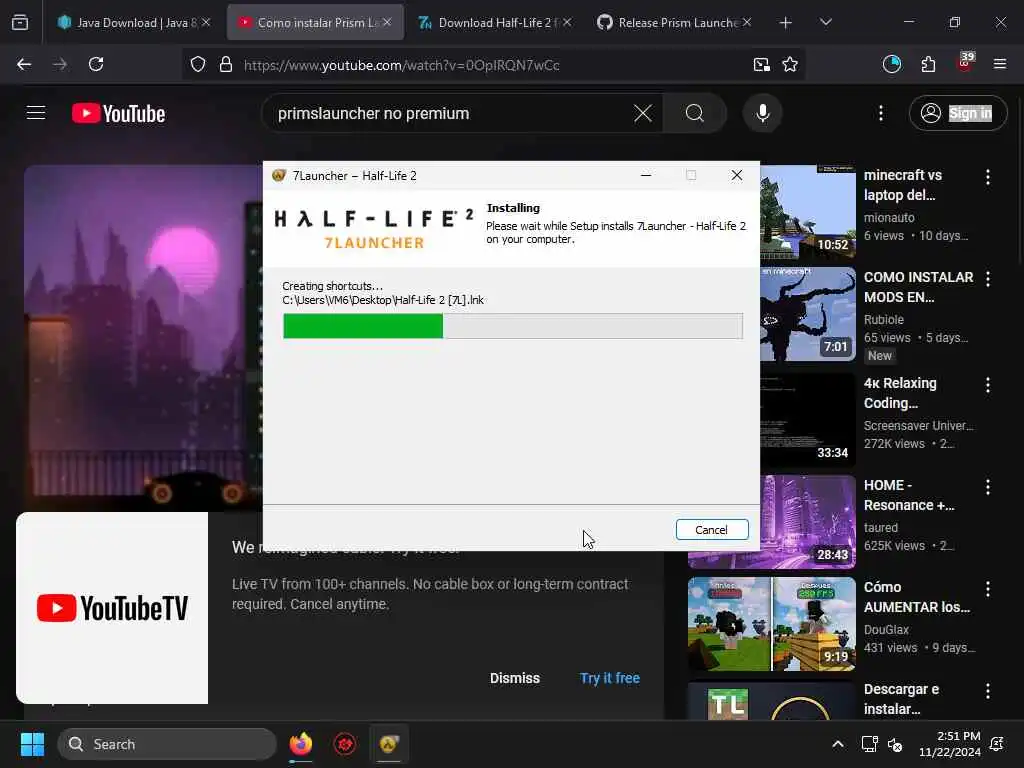This screenshot has height=768, width=1024.
Task: Open the clock showing 2:51 PM
Action: point(949,744)
